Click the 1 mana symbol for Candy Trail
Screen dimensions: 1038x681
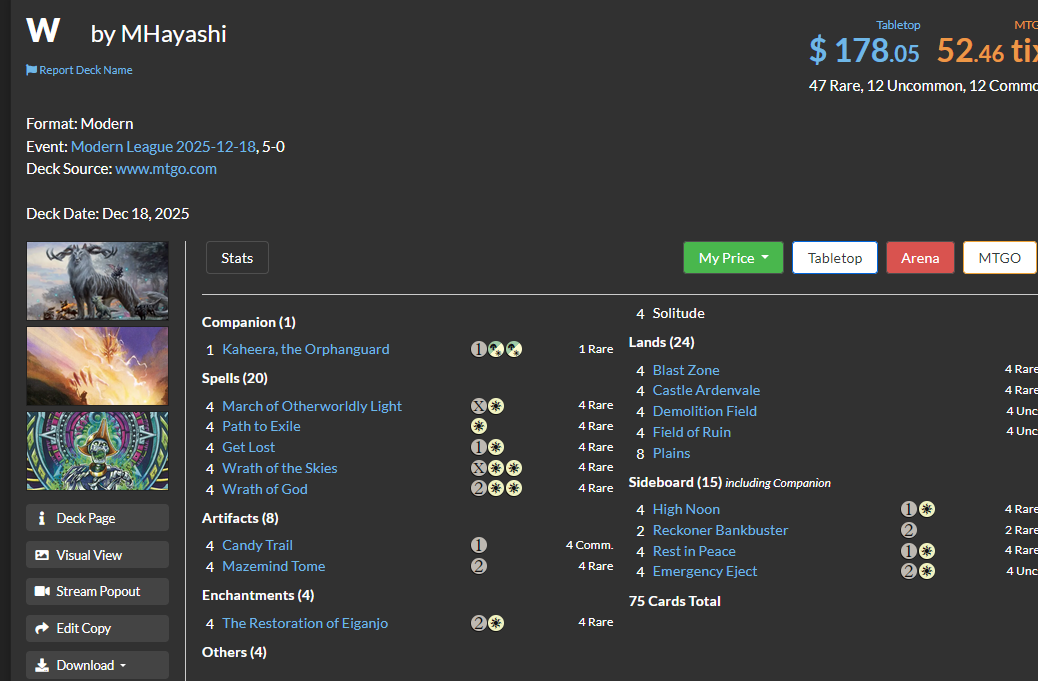tap(479, 545)
